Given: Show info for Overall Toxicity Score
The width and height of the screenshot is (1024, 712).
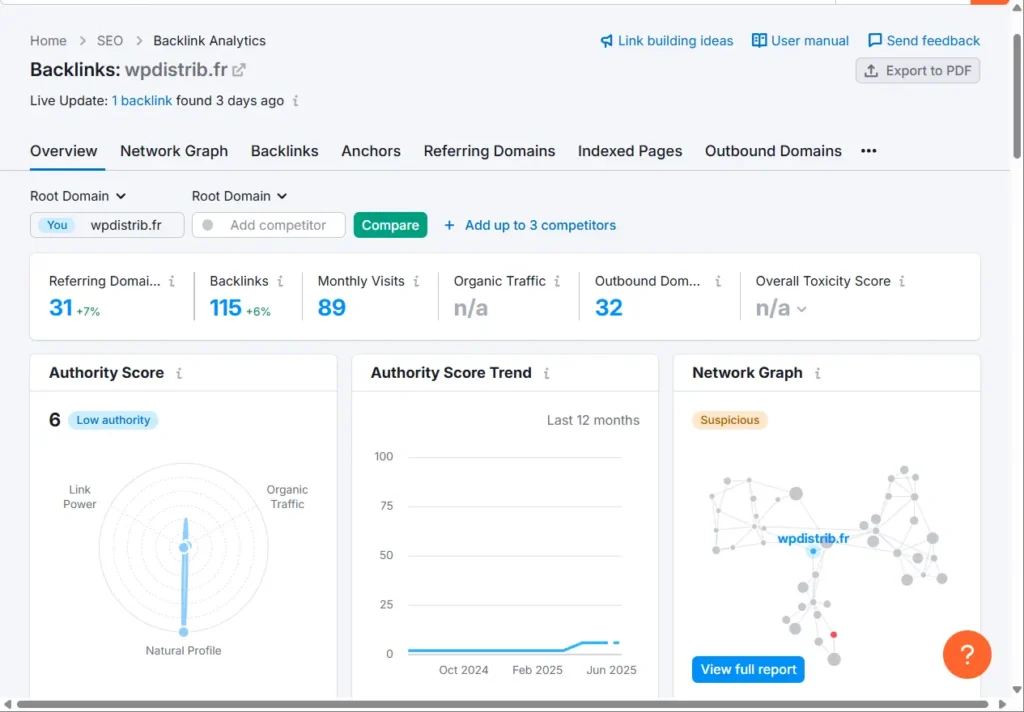Looking at the screenshot, I should (x=902, y=281).
